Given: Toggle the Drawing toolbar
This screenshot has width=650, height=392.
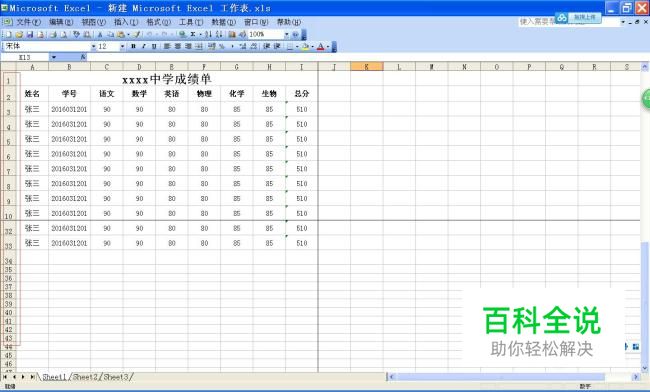Looking at the screenshot, I should [x=243, y=34].
